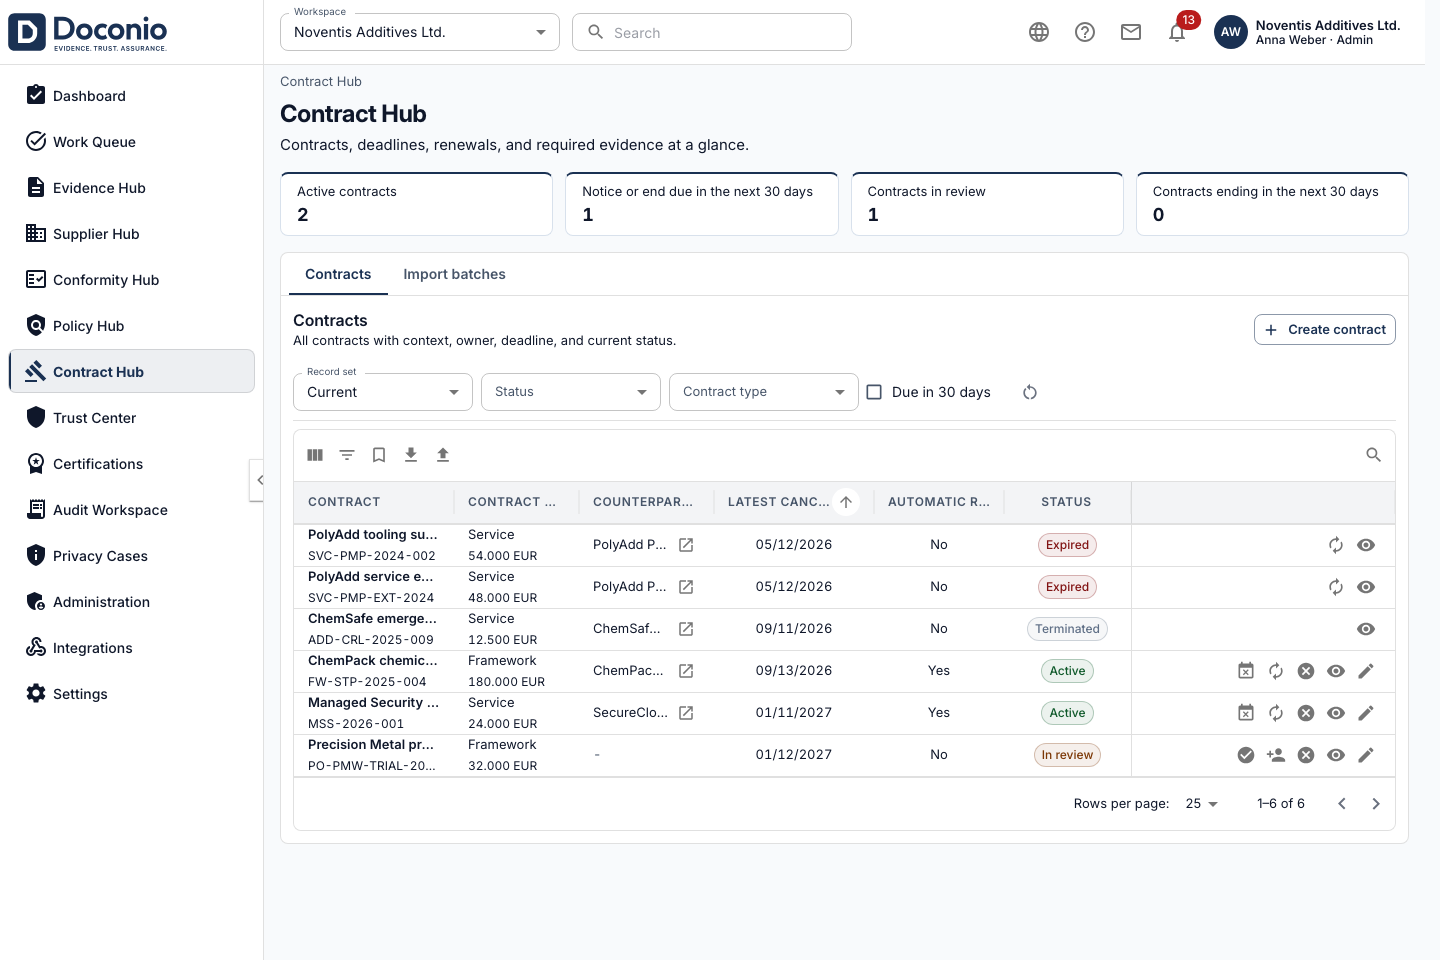This screenshot has height=960, width=1440.
Task: Click the AW user avatar
Action: tap(1231, 32)
